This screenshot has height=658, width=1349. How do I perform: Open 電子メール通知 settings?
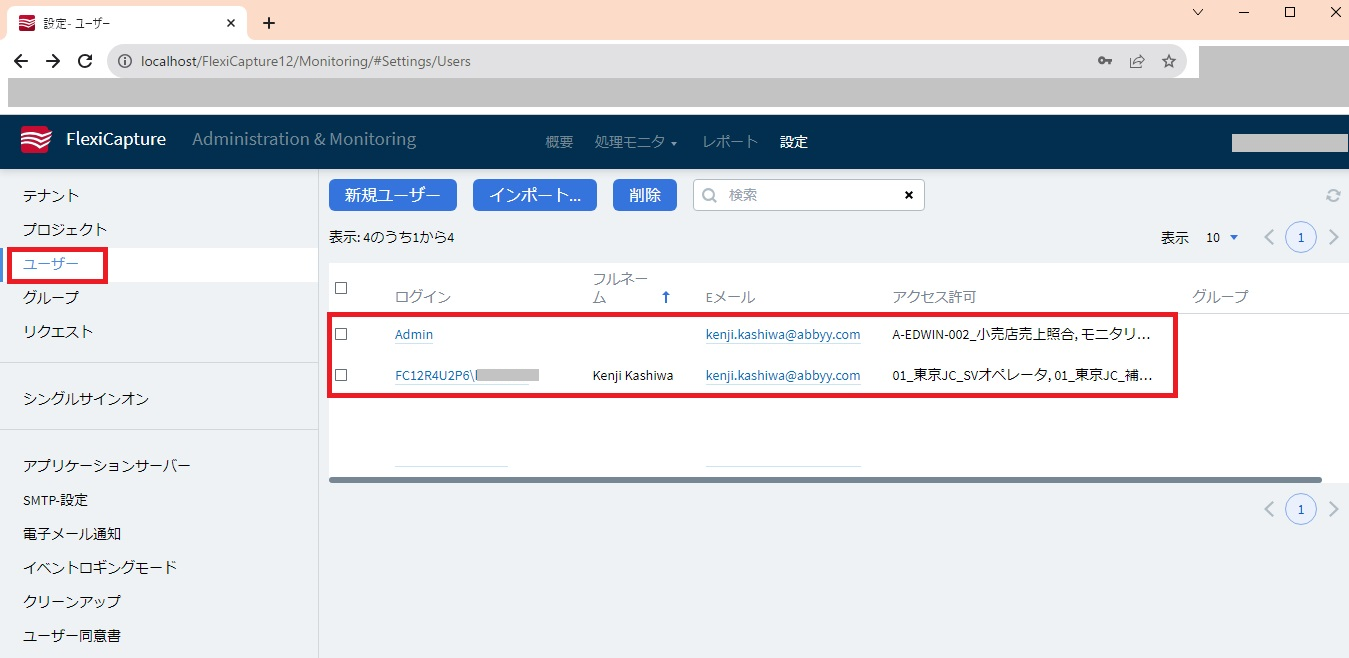(72, 534)
